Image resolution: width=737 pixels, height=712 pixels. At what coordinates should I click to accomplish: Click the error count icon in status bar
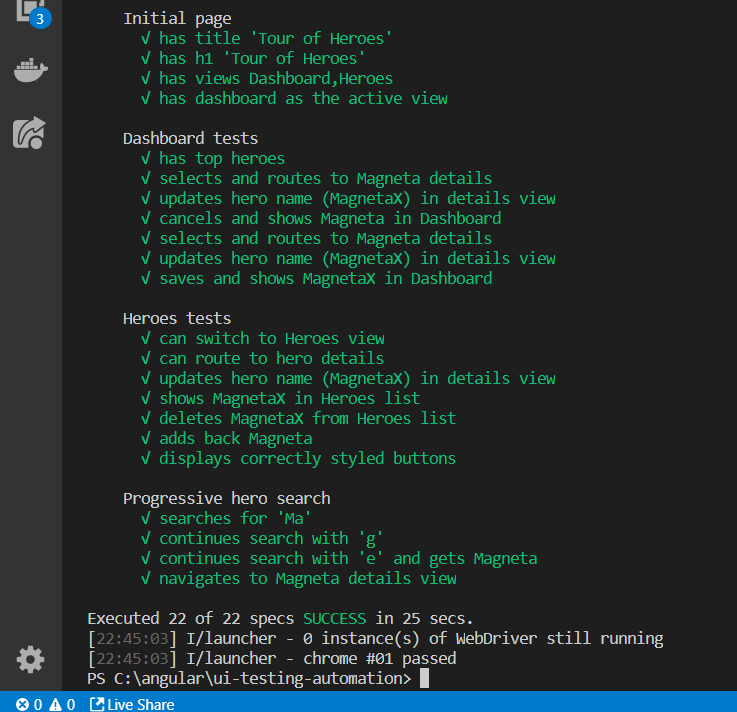click(23, 704)
